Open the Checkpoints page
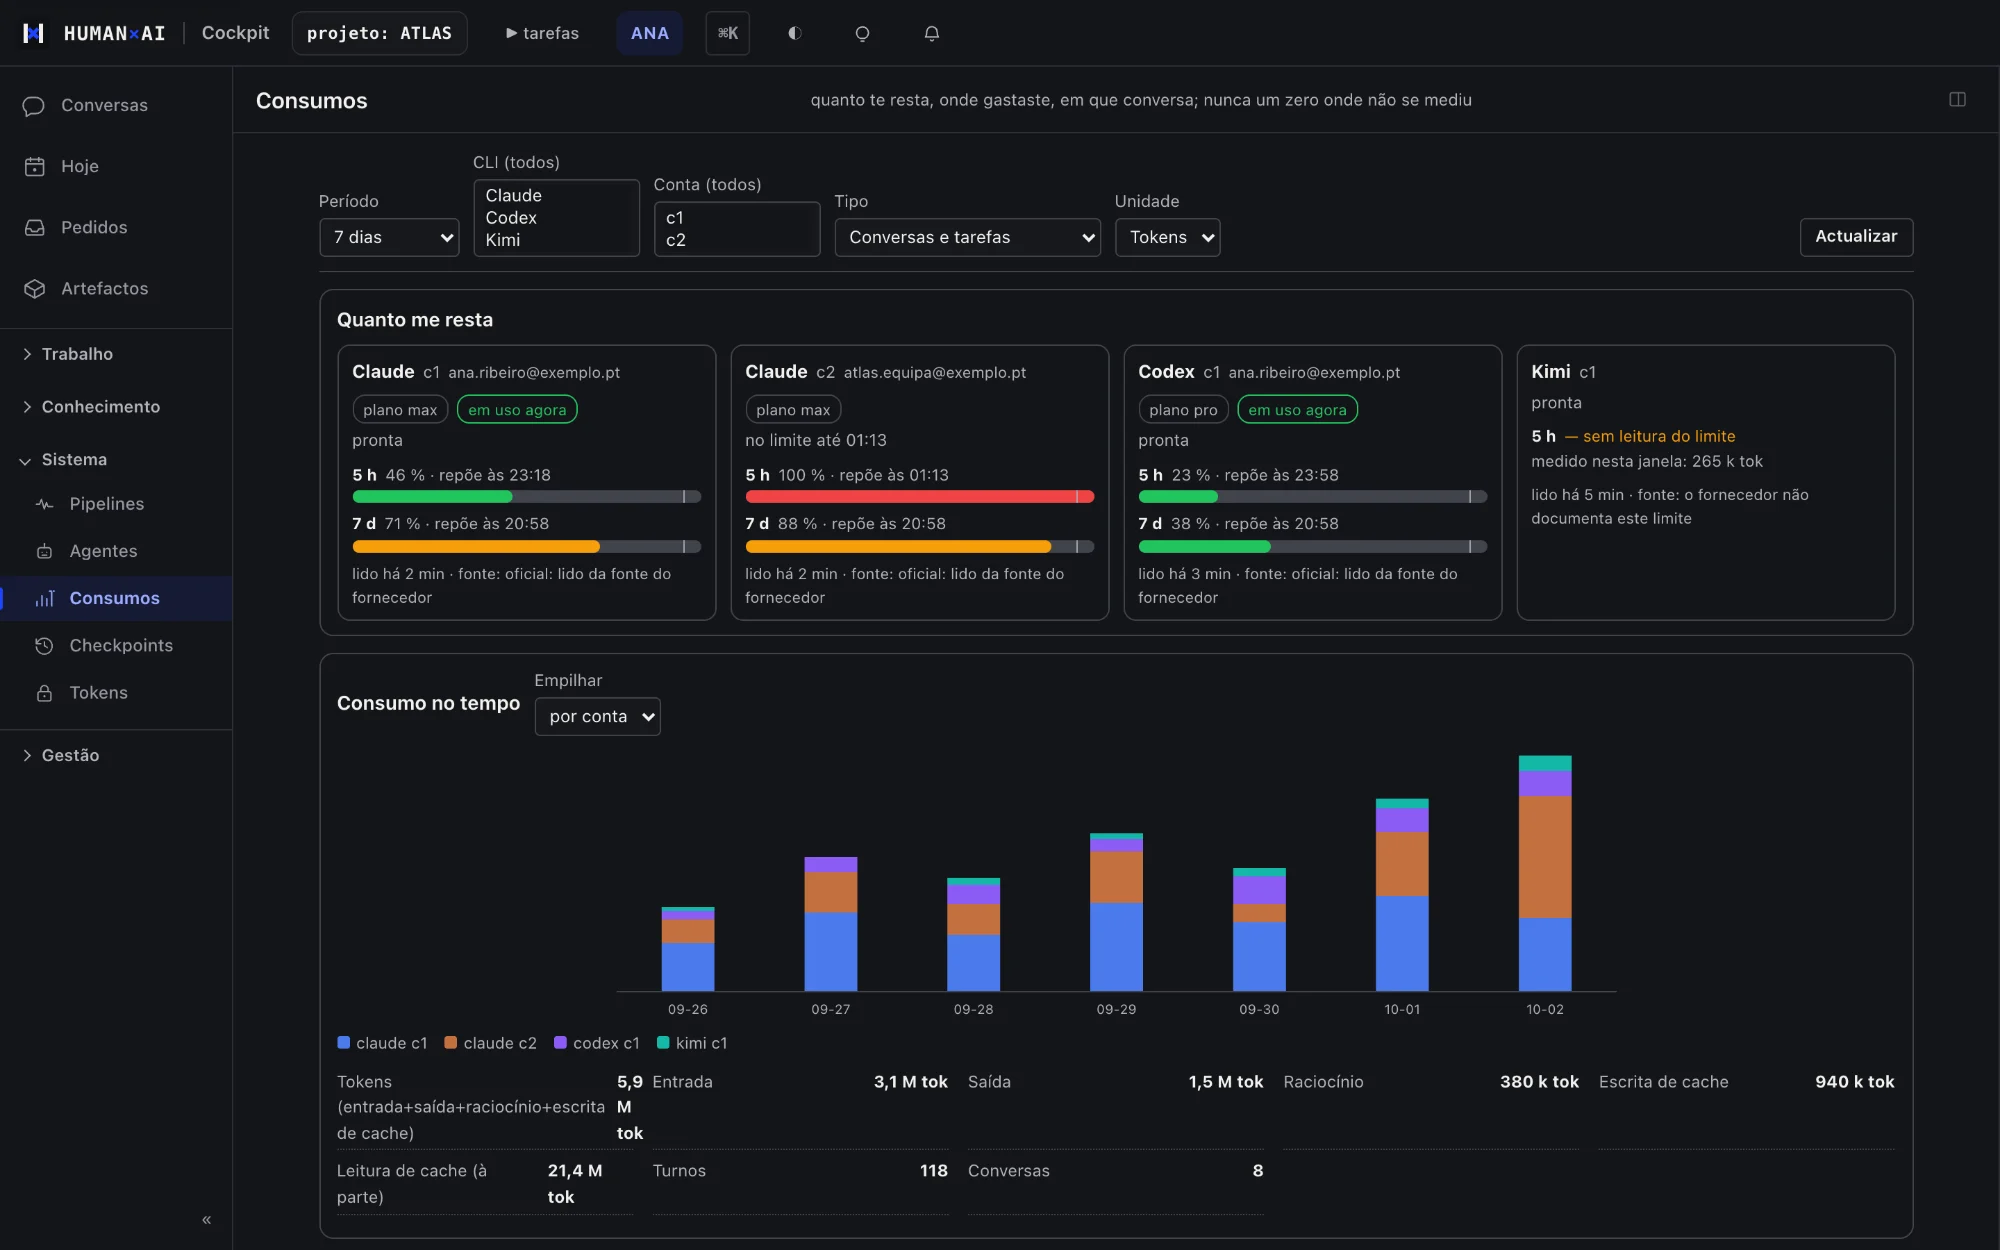The image size is (2000, 1250). [x=116, y=645]
